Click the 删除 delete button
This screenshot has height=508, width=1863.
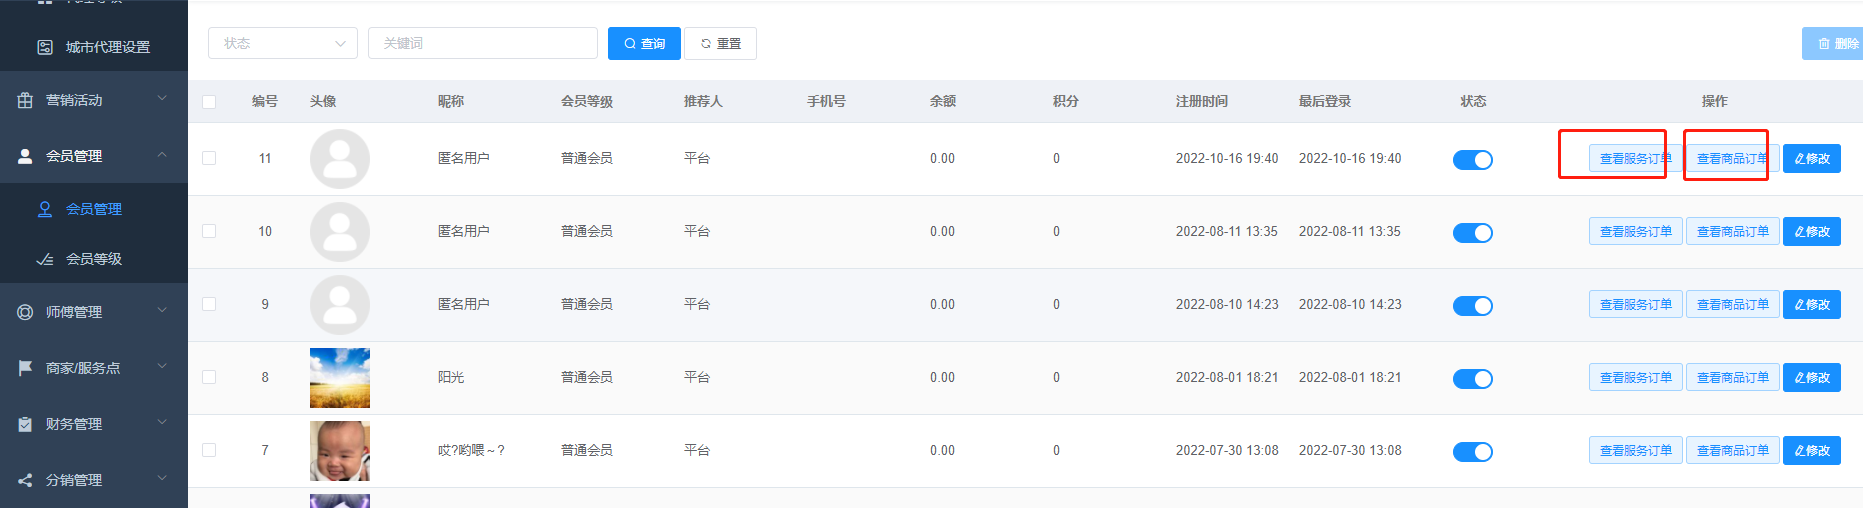click(1832, 44)
